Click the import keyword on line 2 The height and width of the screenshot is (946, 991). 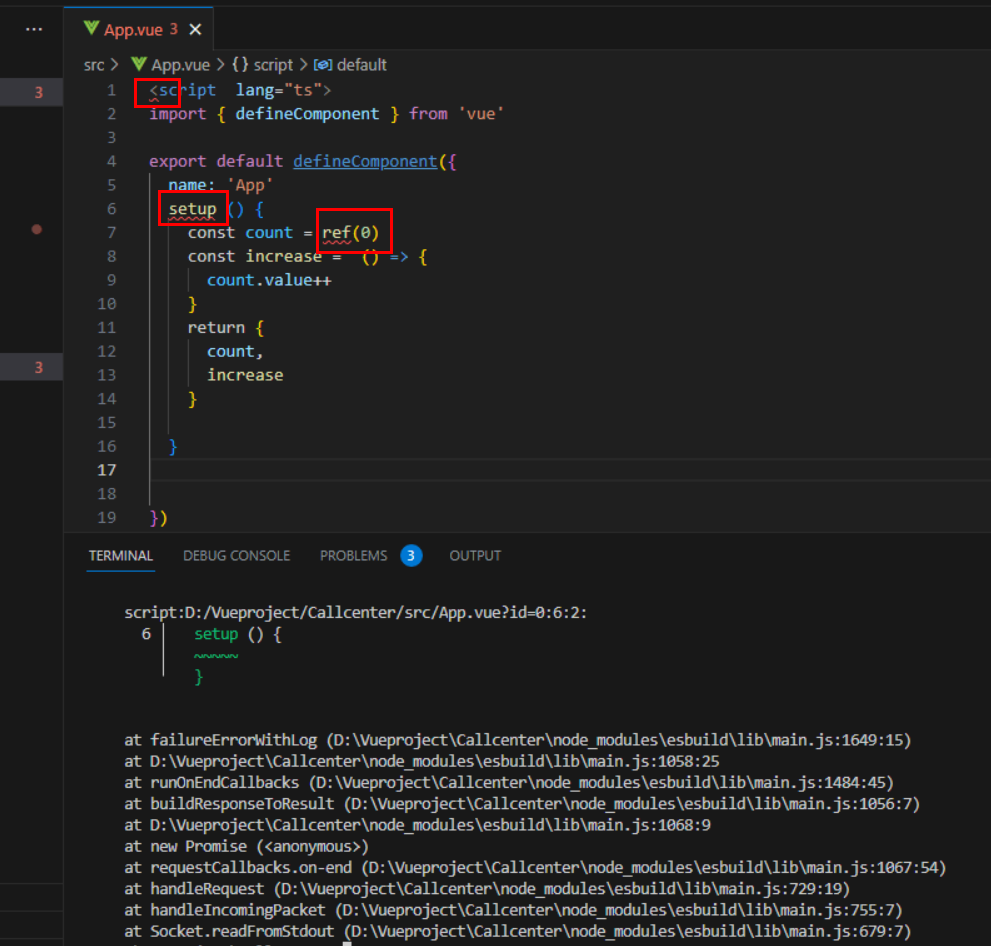[178, 114]
